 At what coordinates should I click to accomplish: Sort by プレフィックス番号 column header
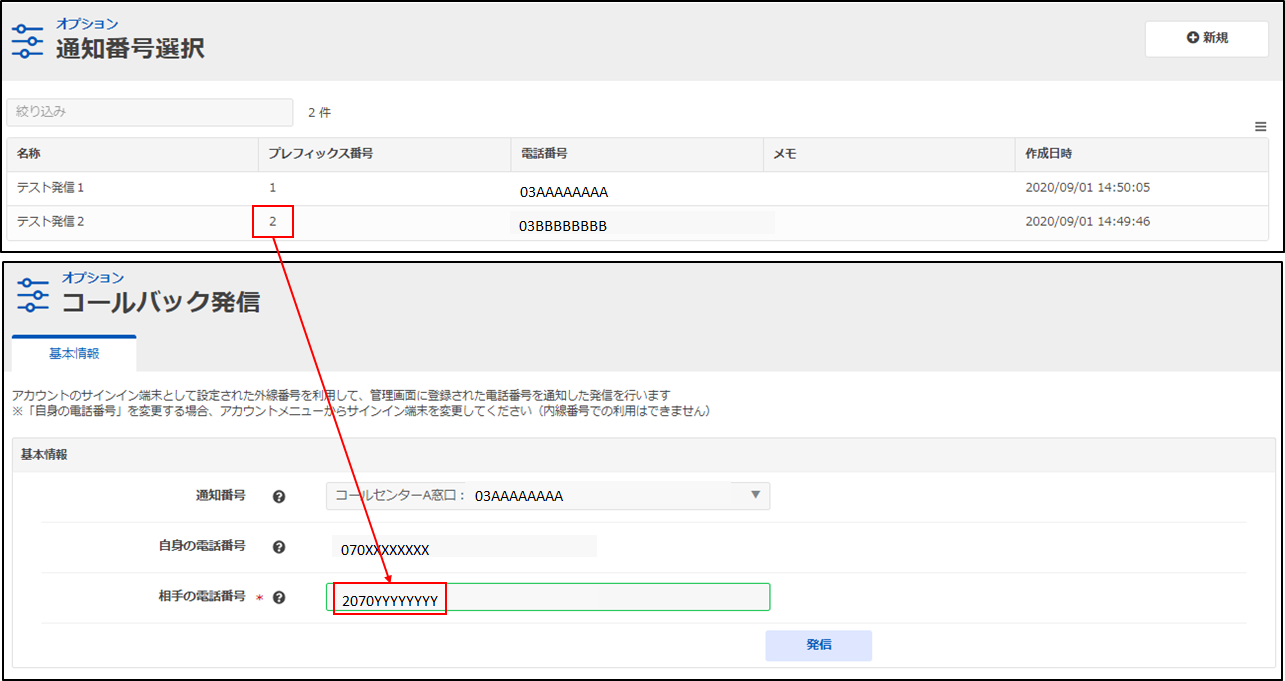click(x=384, y=154)
